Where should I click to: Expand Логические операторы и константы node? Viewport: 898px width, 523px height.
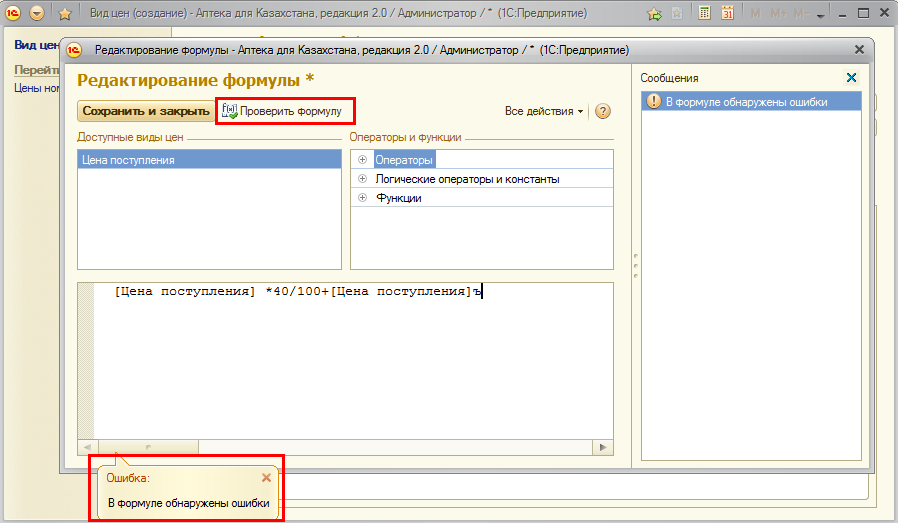[362, 179]
